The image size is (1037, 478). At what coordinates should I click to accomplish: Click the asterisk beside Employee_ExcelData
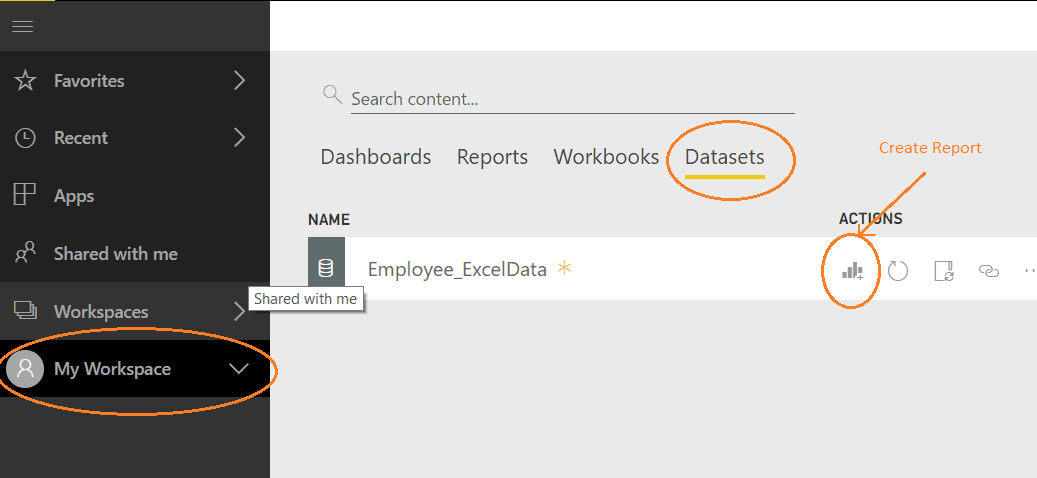point(563,268)
